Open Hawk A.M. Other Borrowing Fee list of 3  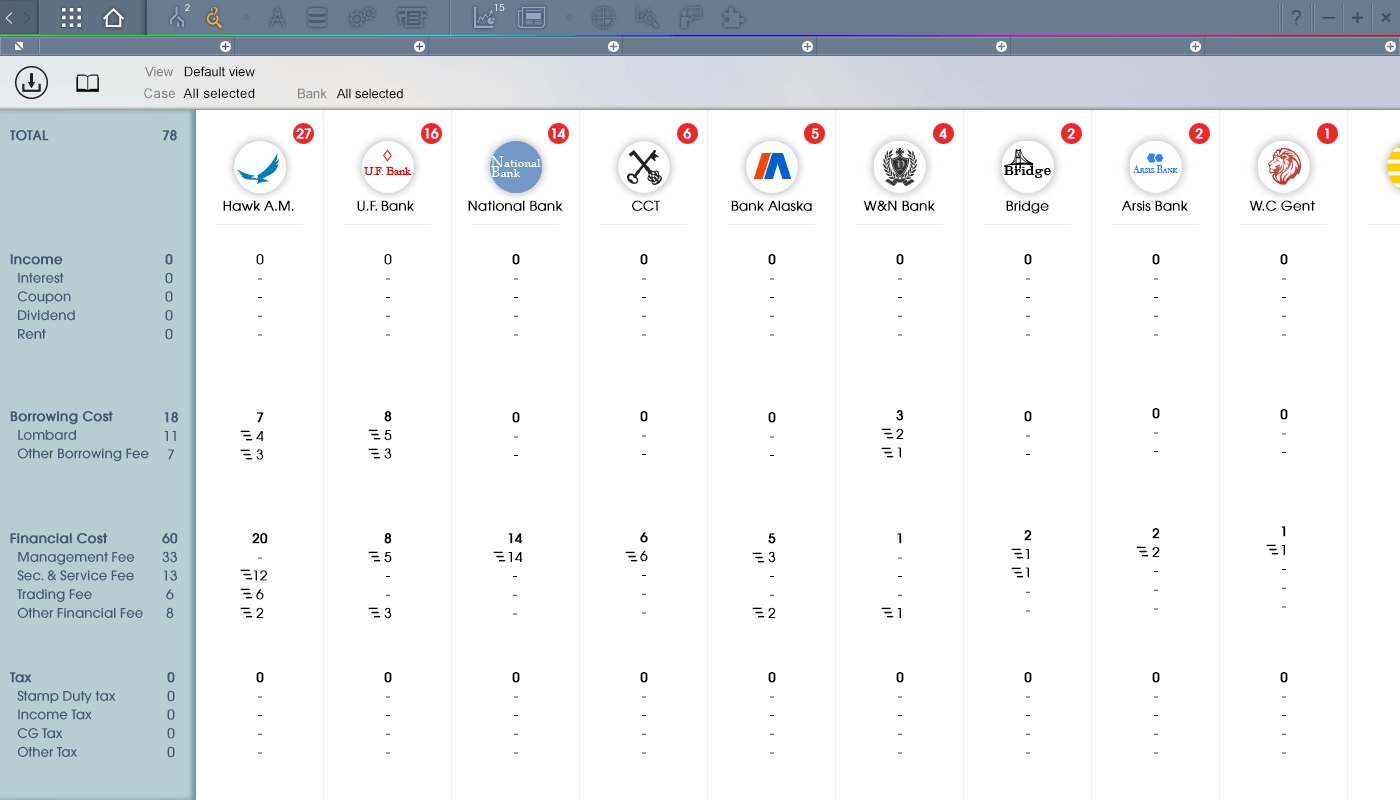(x=253, y=455)
